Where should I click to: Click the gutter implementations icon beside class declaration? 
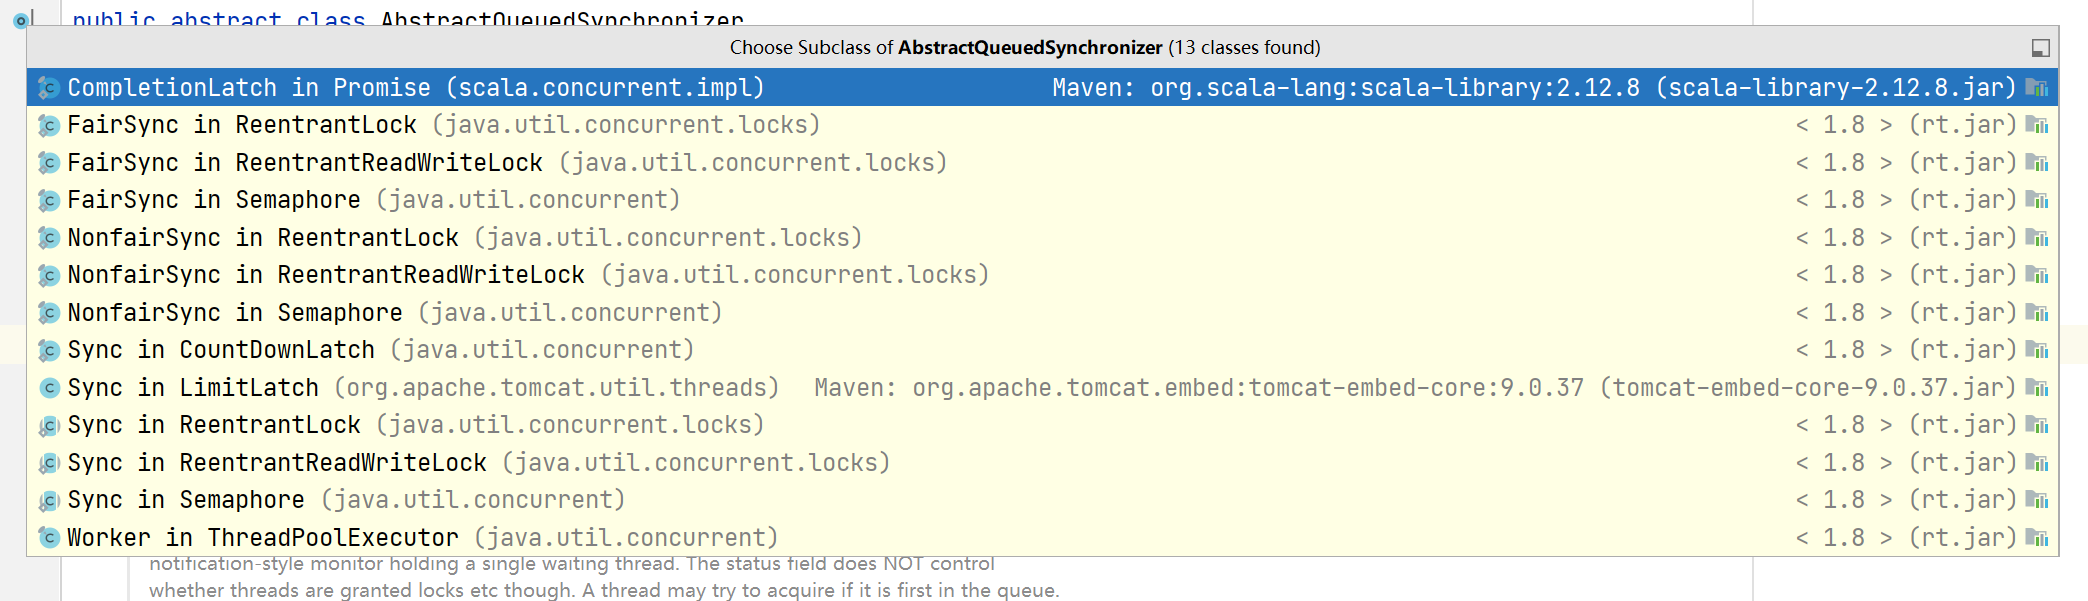20,20
